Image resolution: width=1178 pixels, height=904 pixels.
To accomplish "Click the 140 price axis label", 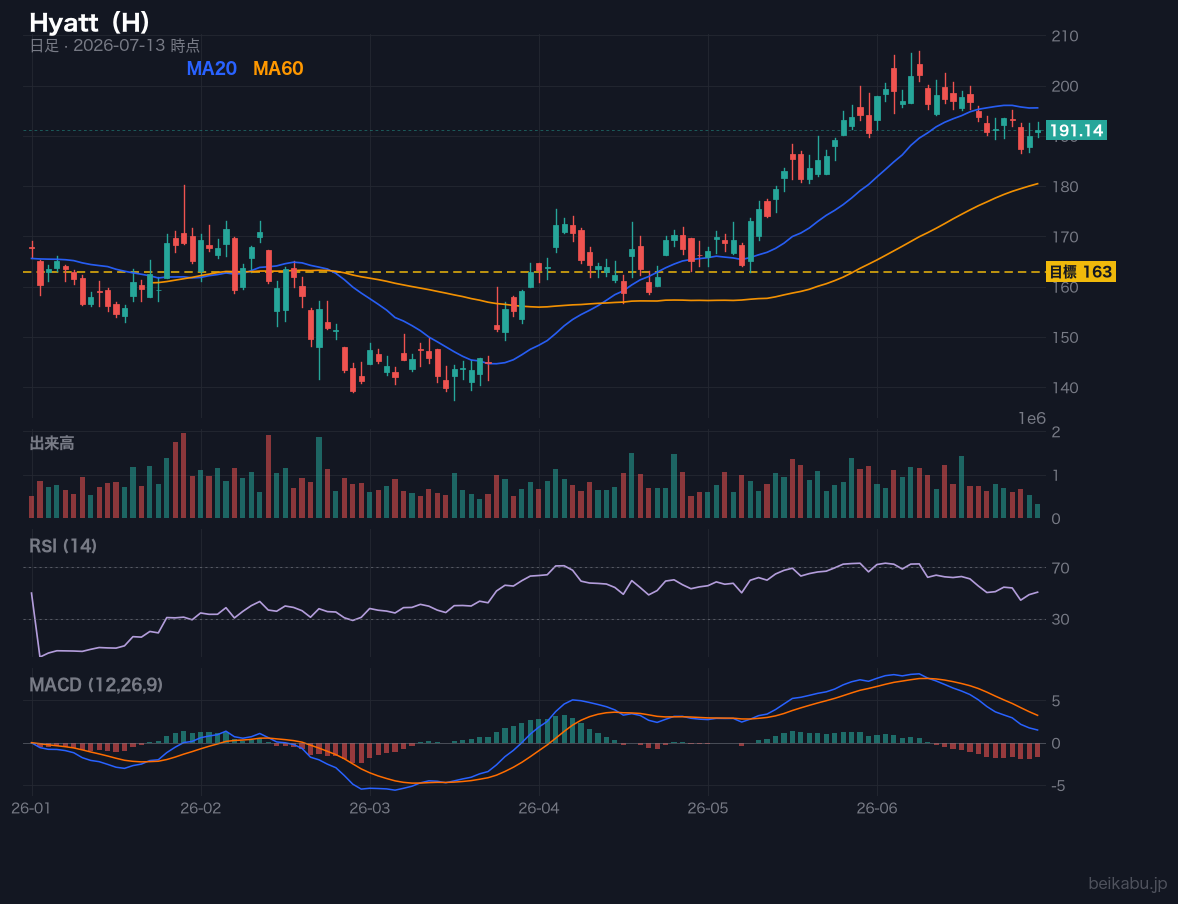I will click(x=1065, y=388).
